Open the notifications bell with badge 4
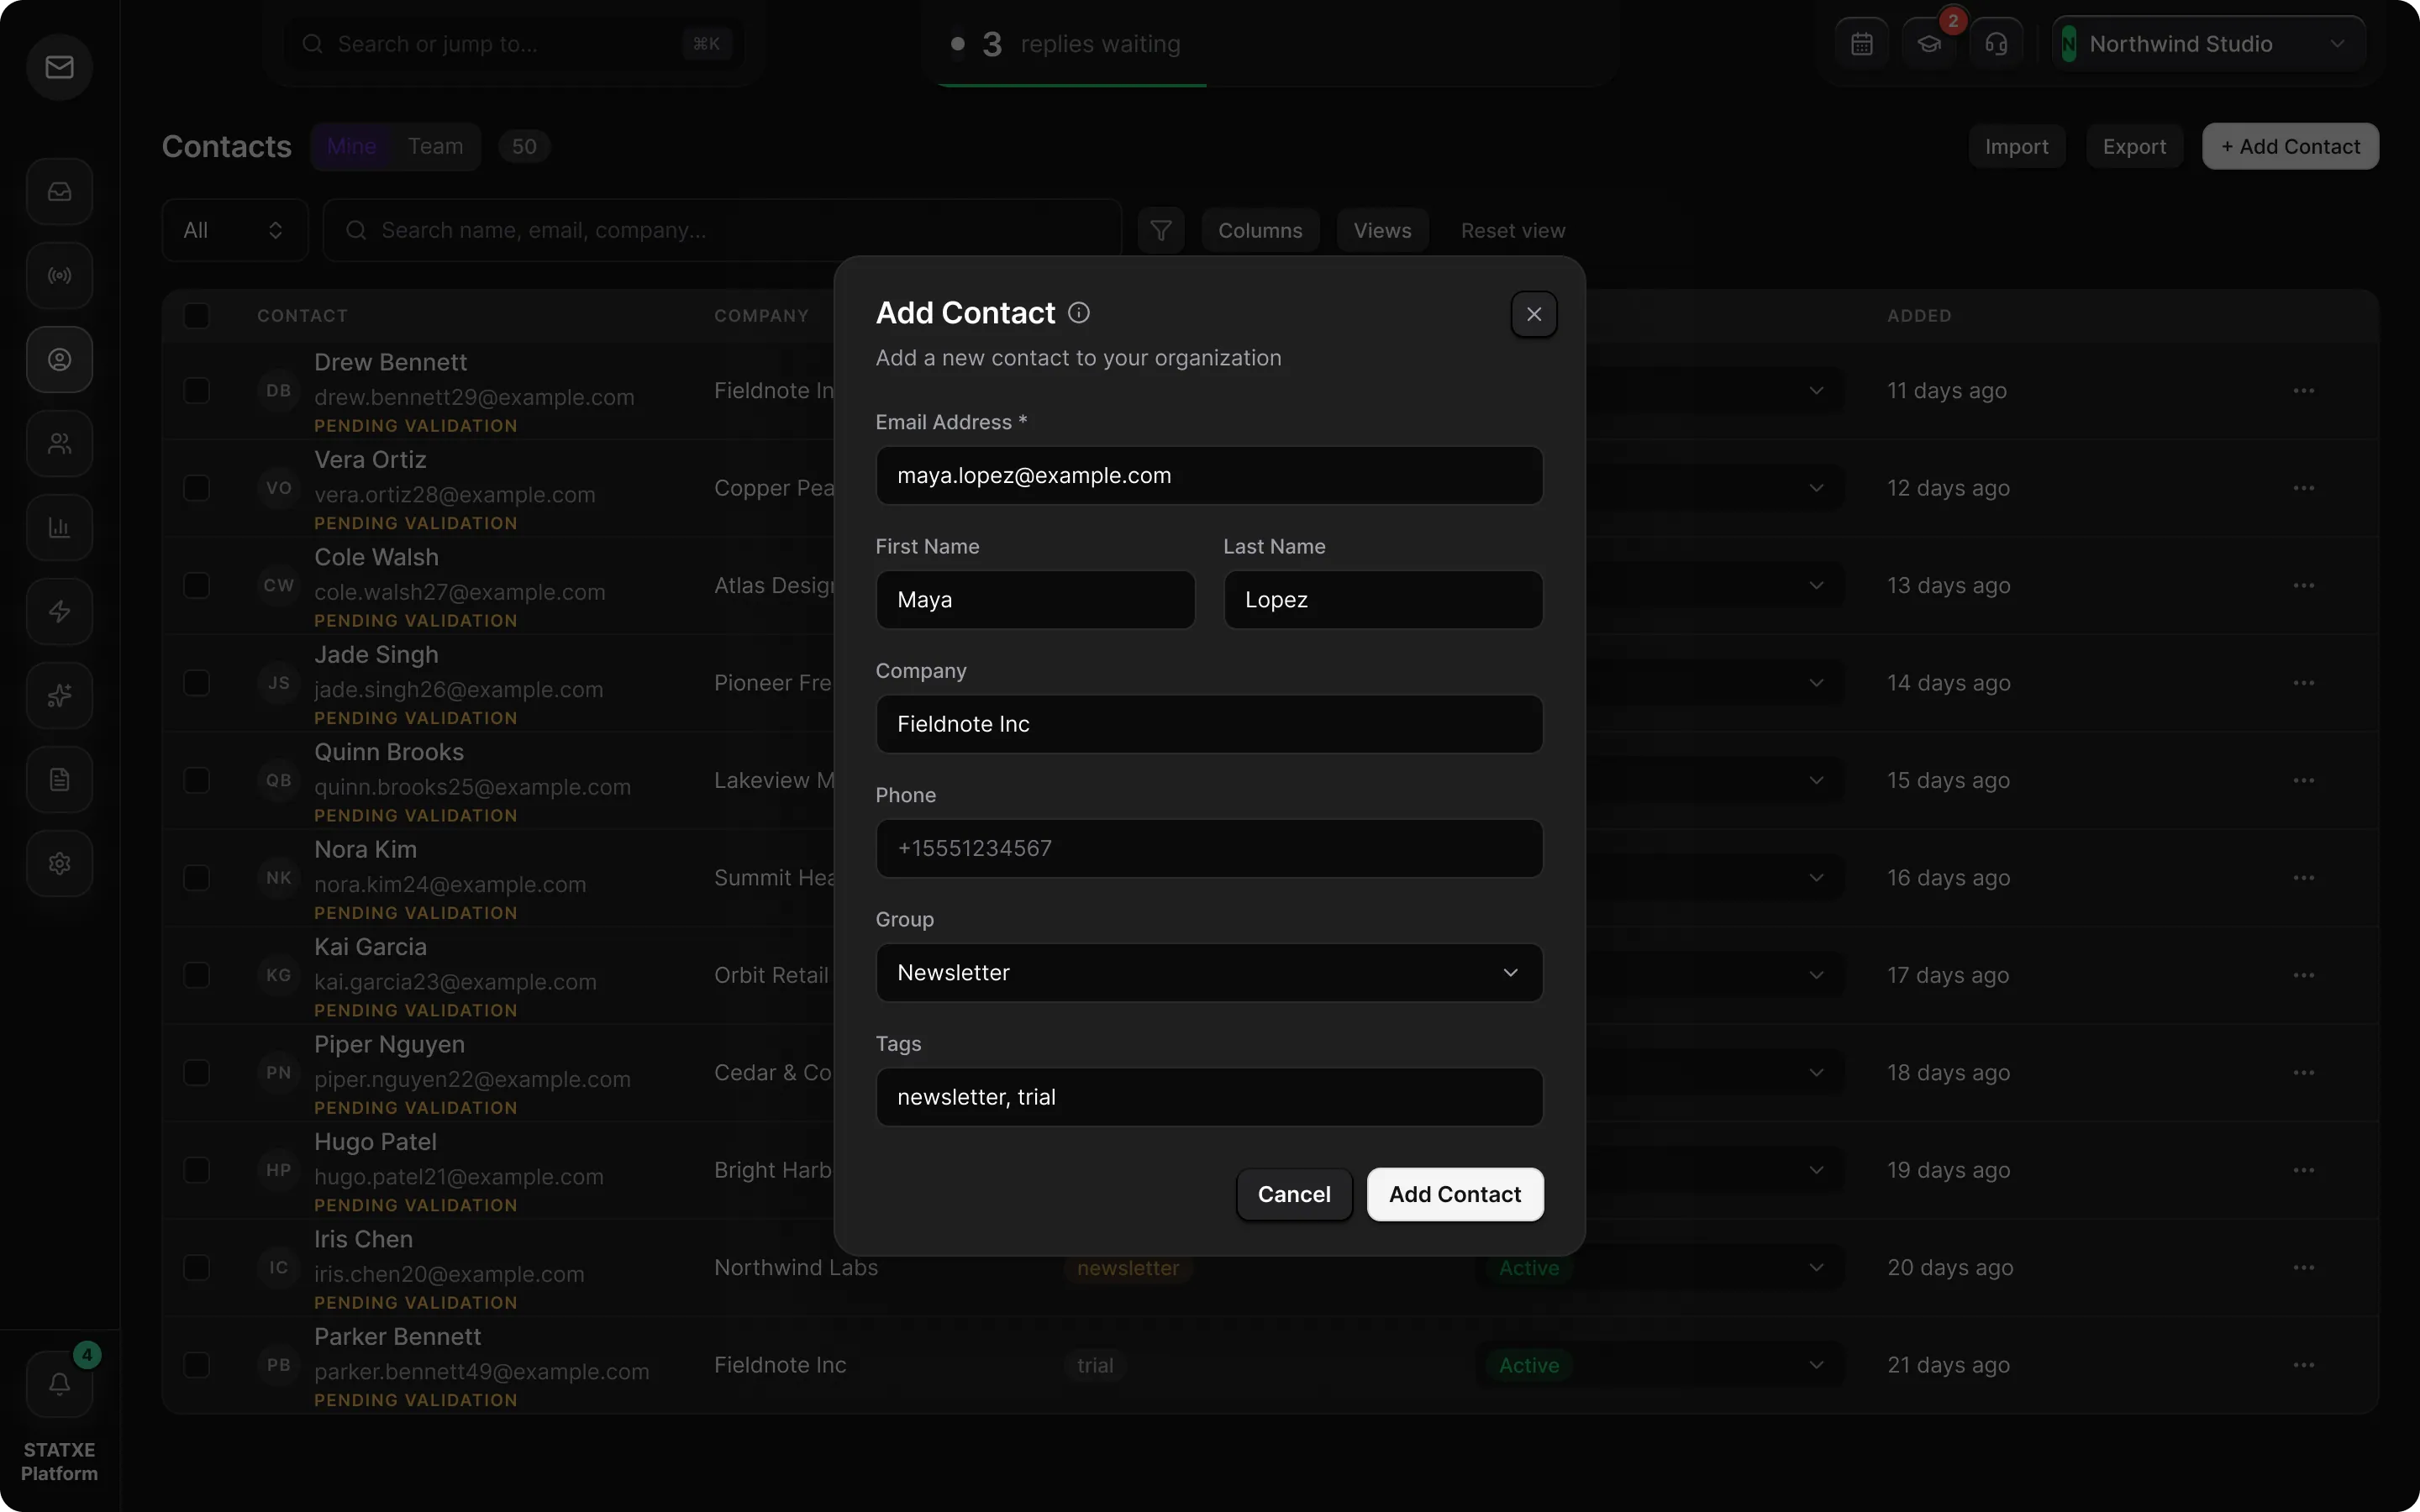This screenshot has height=1512, width=2420. (59, 1384)
